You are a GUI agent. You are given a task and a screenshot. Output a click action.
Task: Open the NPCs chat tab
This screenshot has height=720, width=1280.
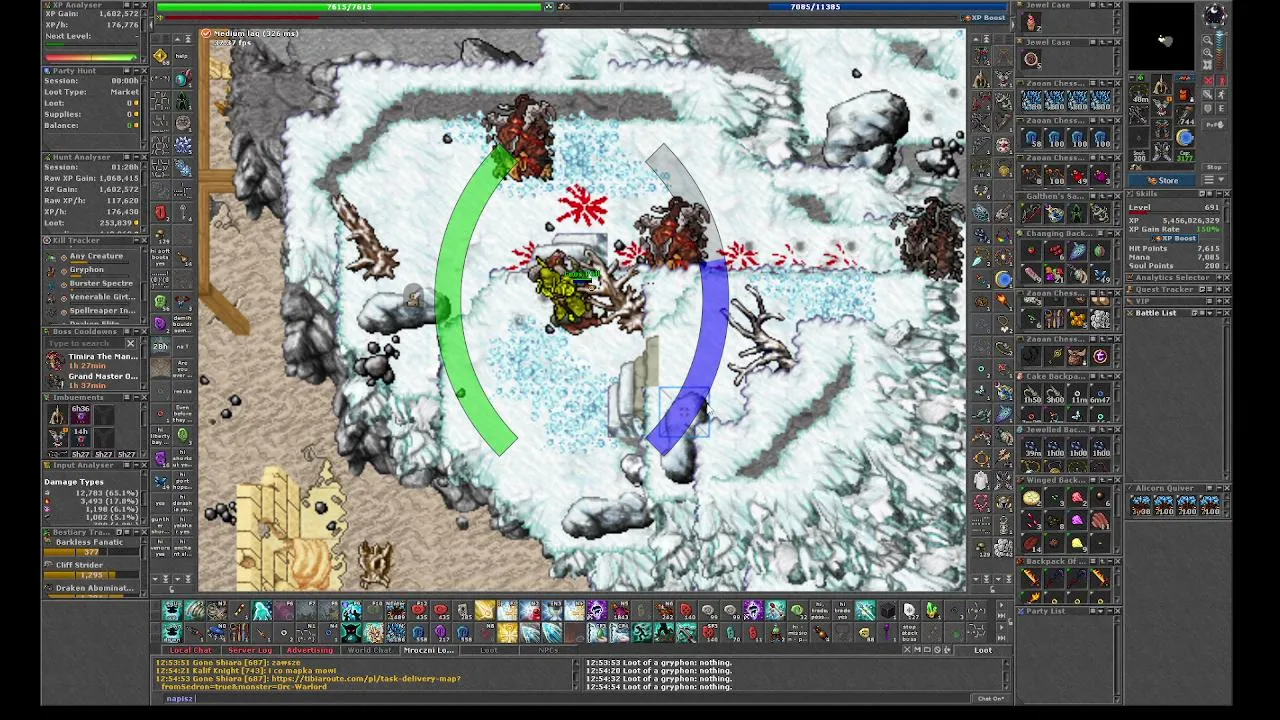click(x=548, y=650)
